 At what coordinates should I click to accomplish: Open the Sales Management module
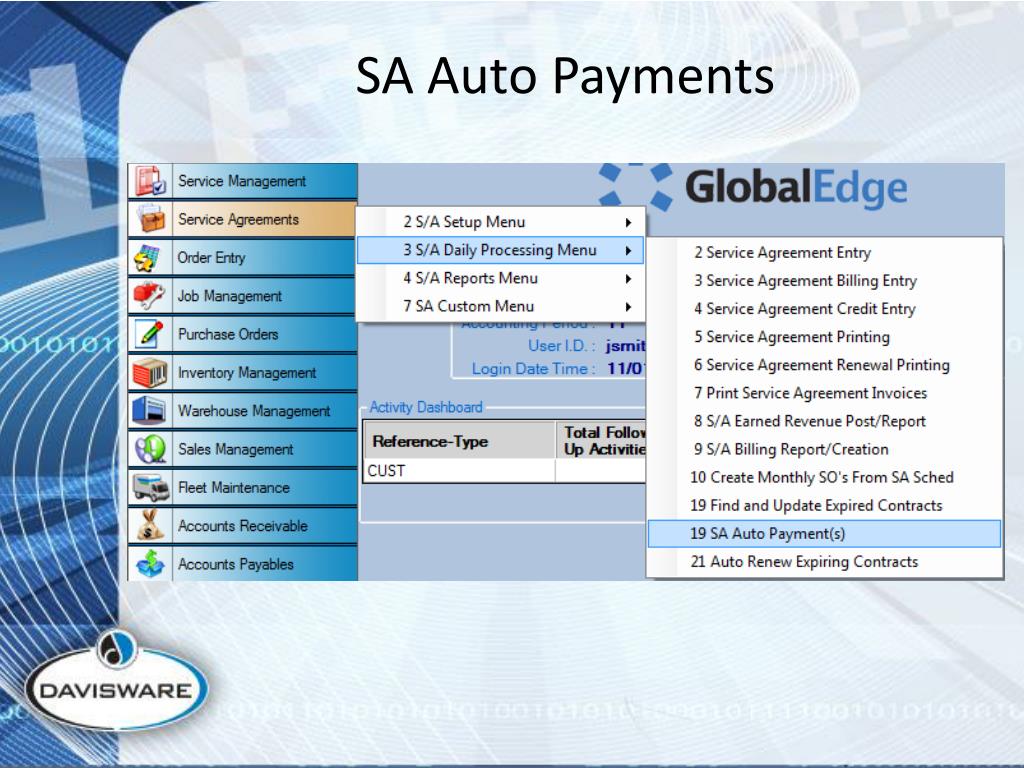[242, 449]
